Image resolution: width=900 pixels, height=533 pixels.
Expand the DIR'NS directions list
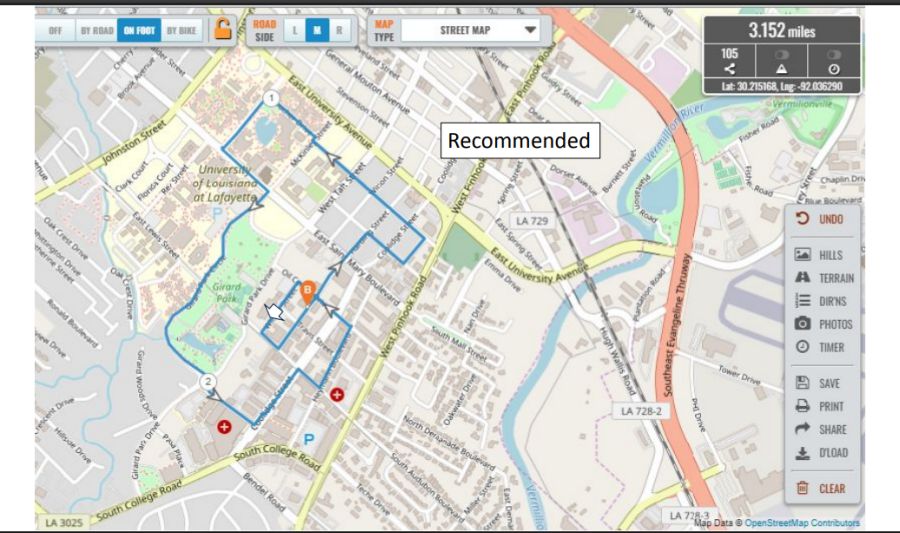(x=823, y=300)
